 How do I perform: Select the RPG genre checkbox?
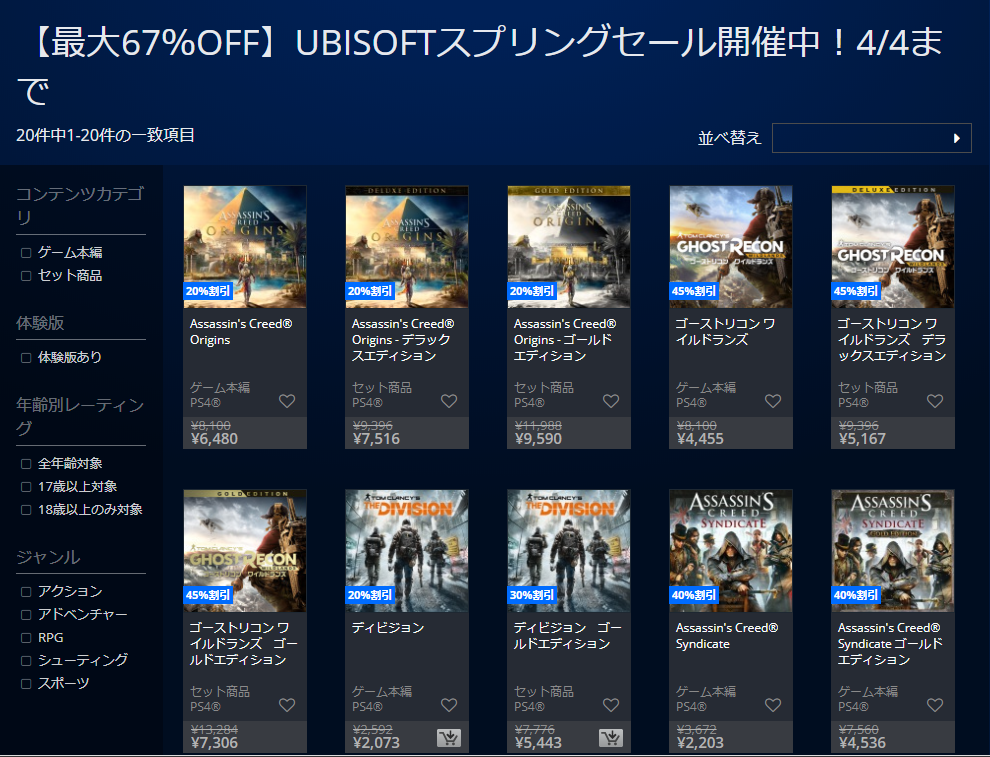point(26,638)
